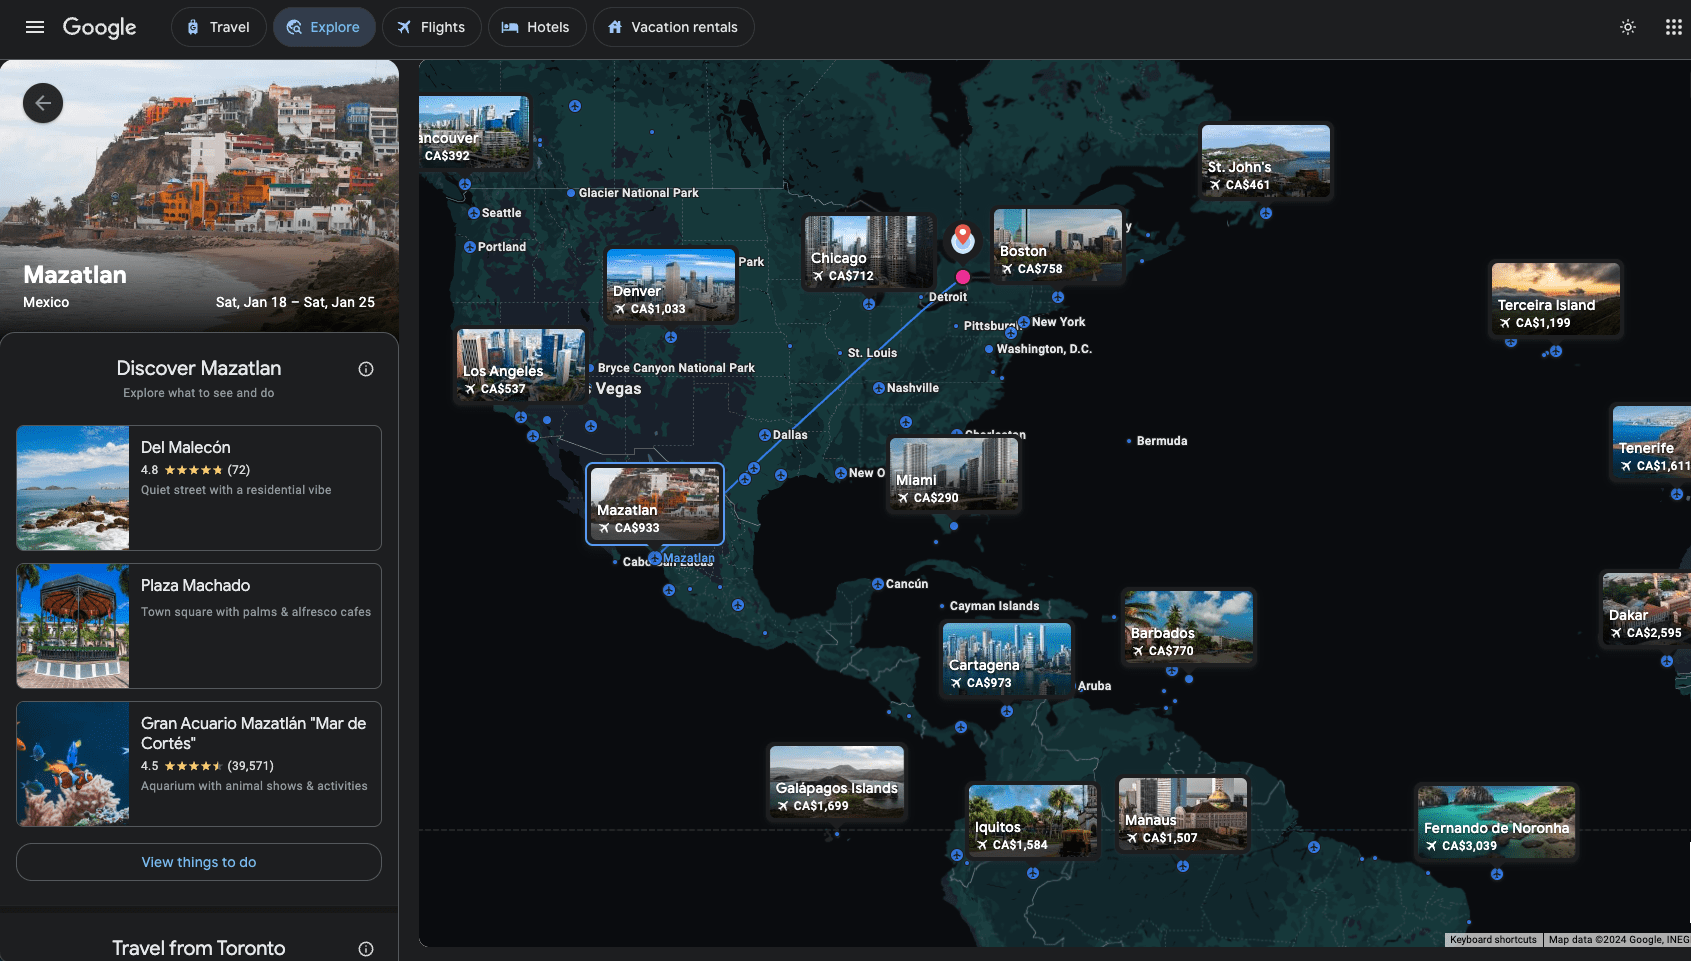Click the Toronto origin location pin
Screen dimensions: 1691x961
pos(963,238)
